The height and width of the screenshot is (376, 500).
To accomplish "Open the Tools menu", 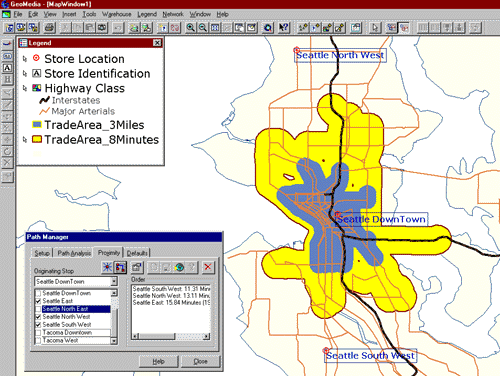I will coord(89,14).
